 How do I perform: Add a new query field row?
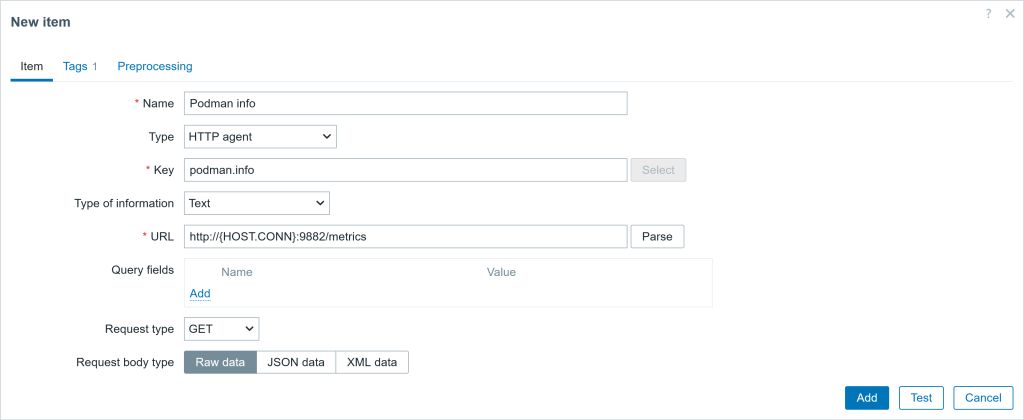(x=200, y=293)
